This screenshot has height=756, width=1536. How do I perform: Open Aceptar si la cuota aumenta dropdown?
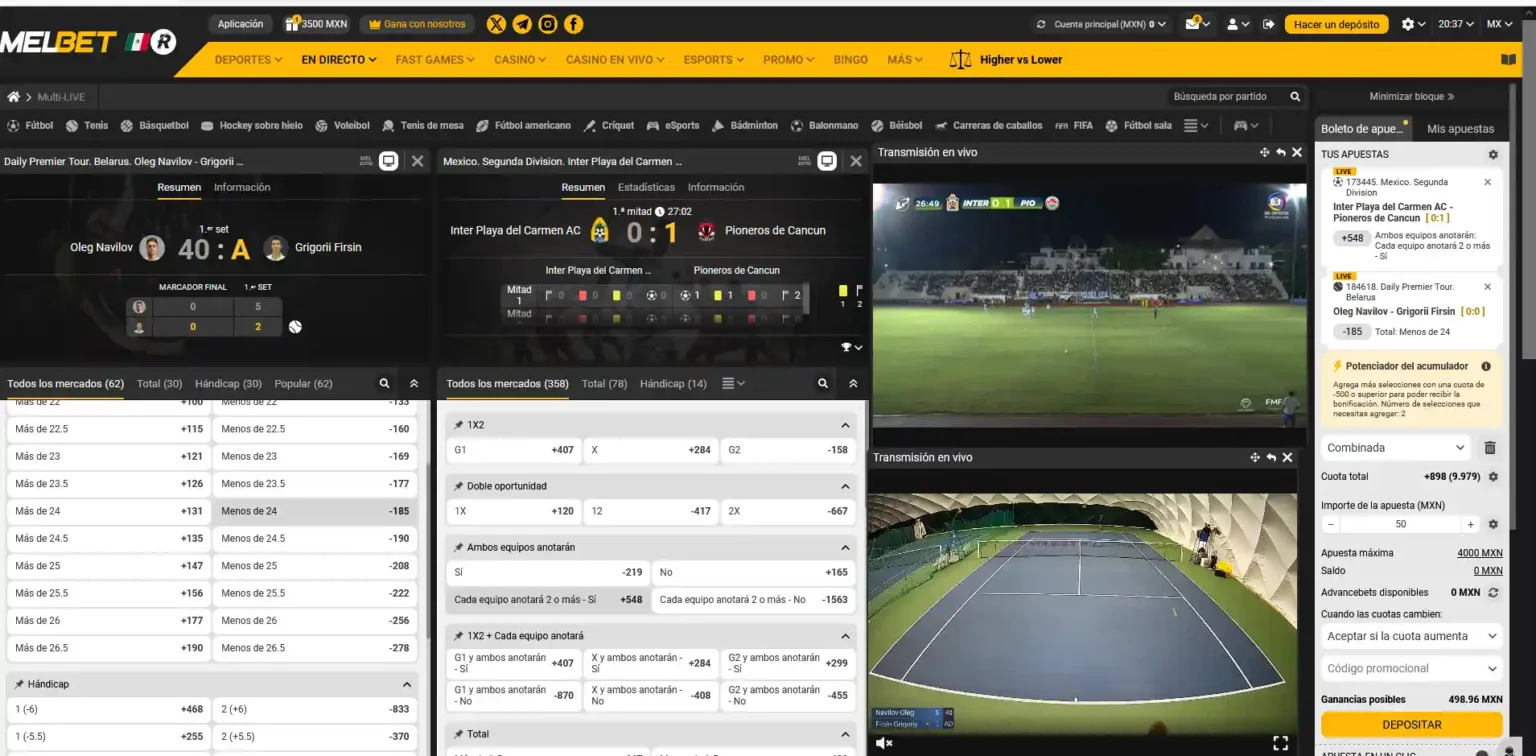point(1412,636)
